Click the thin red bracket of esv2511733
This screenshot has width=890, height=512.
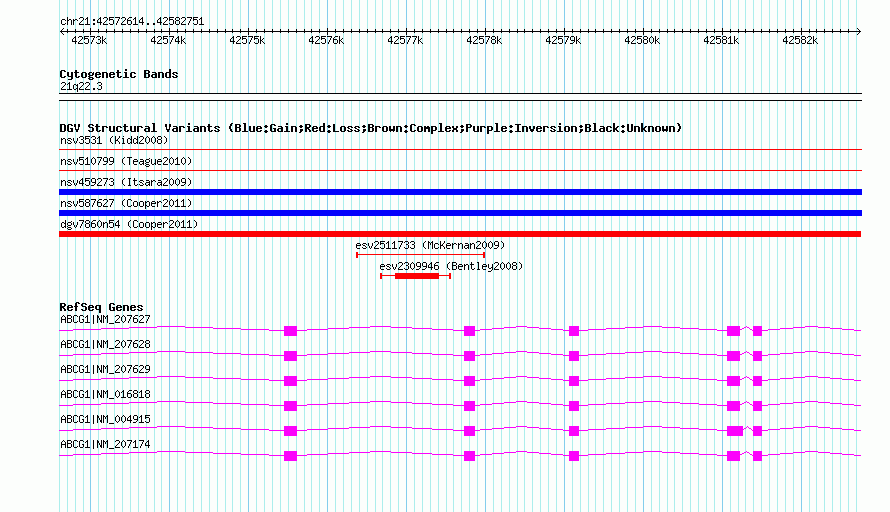click(x=420, y=255)
